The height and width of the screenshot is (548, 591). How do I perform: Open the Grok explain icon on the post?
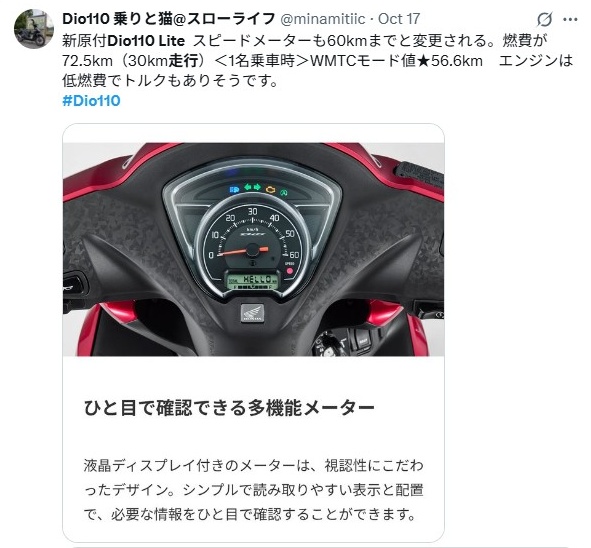(x=544, y=19)
